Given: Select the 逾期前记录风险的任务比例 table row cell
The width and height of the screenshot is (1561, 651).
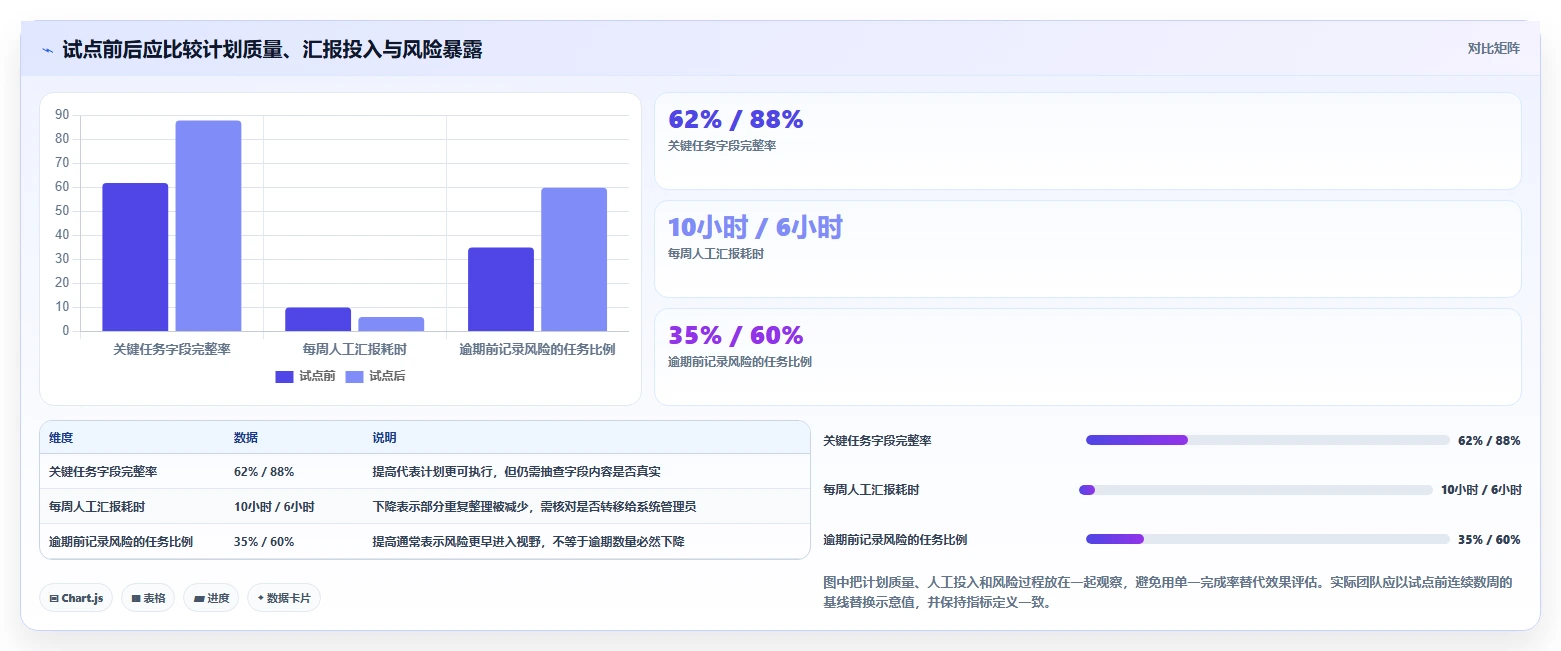Looking at the screenshot, I should coord(121,542).
